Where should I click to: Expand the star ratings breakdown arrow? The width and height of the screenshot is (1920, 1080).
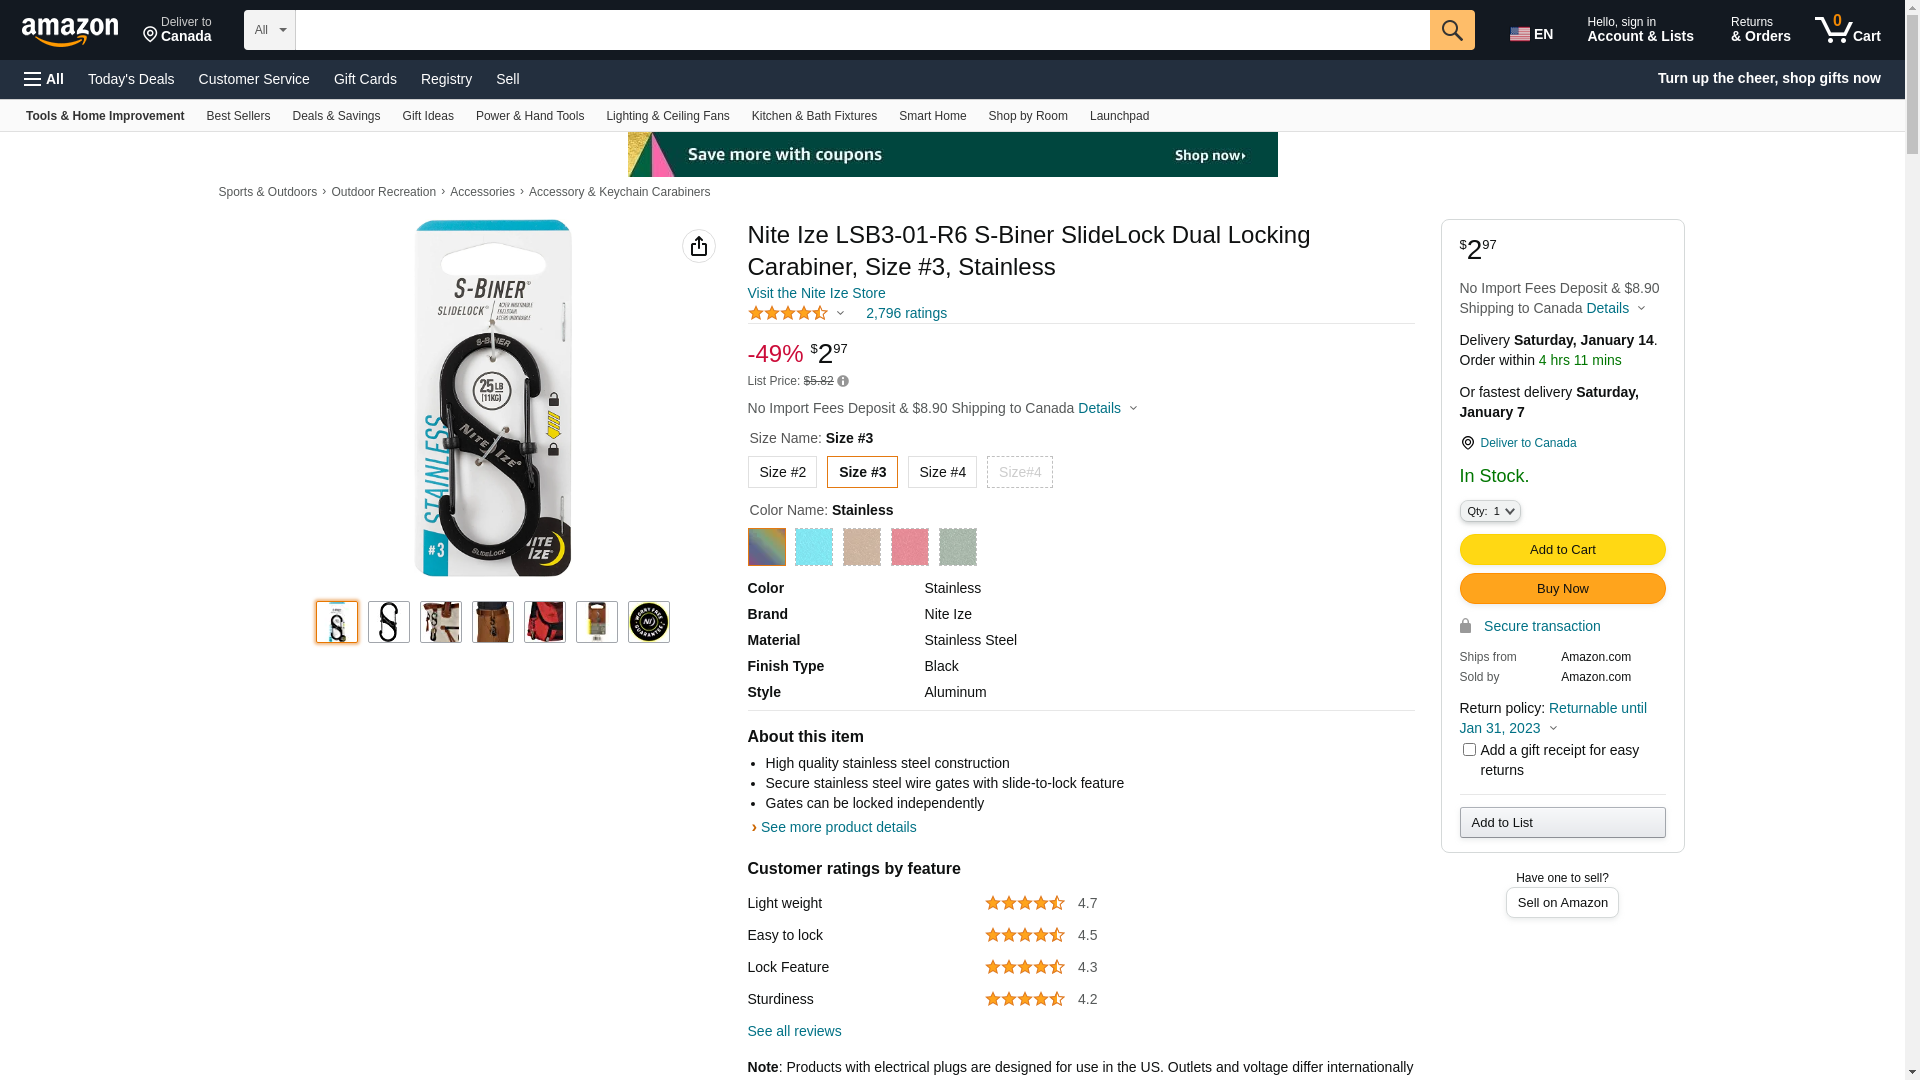840,314
